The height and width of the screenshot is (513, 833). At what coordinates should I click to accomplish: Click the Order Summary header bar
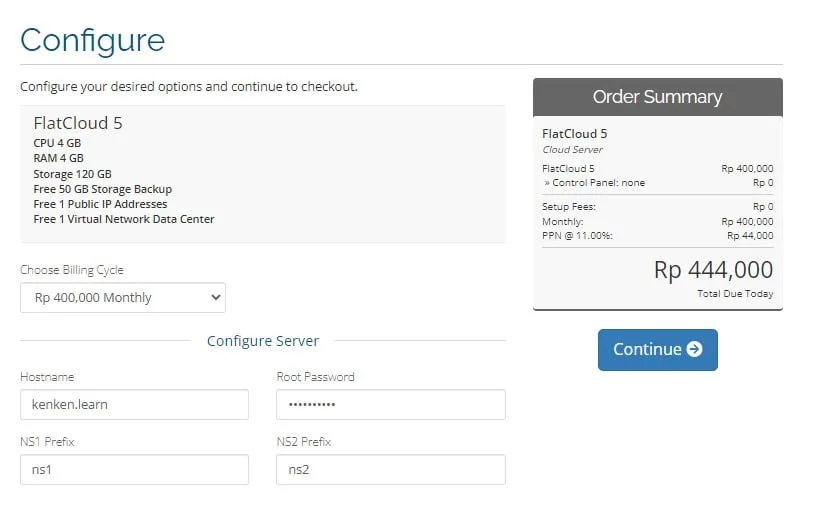pyautogui.click(x=657, y=97)
